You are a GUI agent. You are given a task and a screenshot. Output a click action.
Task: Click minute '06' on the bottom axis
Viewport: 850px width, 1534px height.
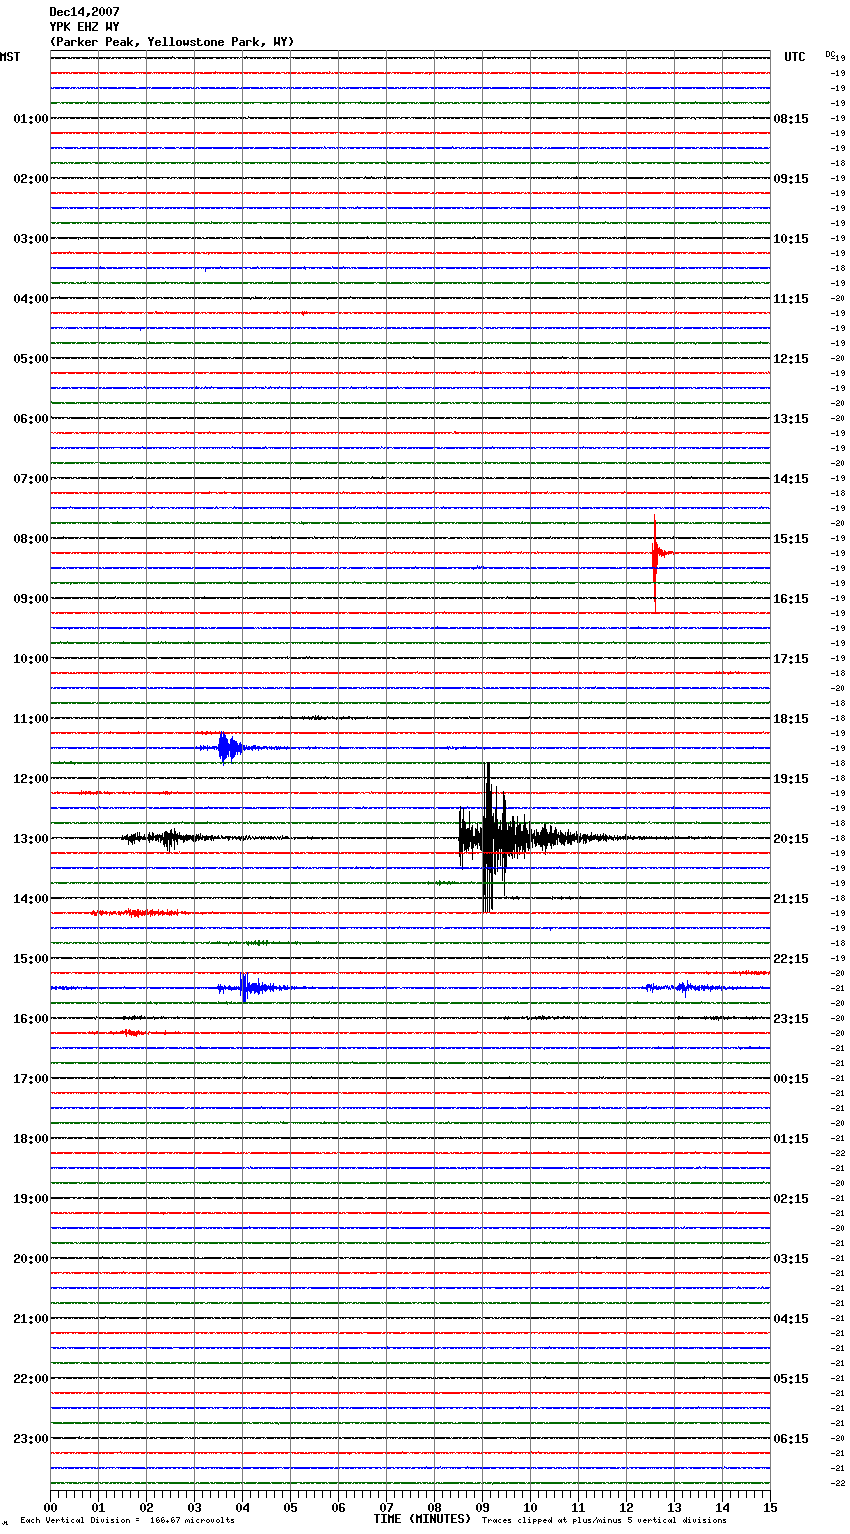pyautogui.click(x=338, y=1507)
